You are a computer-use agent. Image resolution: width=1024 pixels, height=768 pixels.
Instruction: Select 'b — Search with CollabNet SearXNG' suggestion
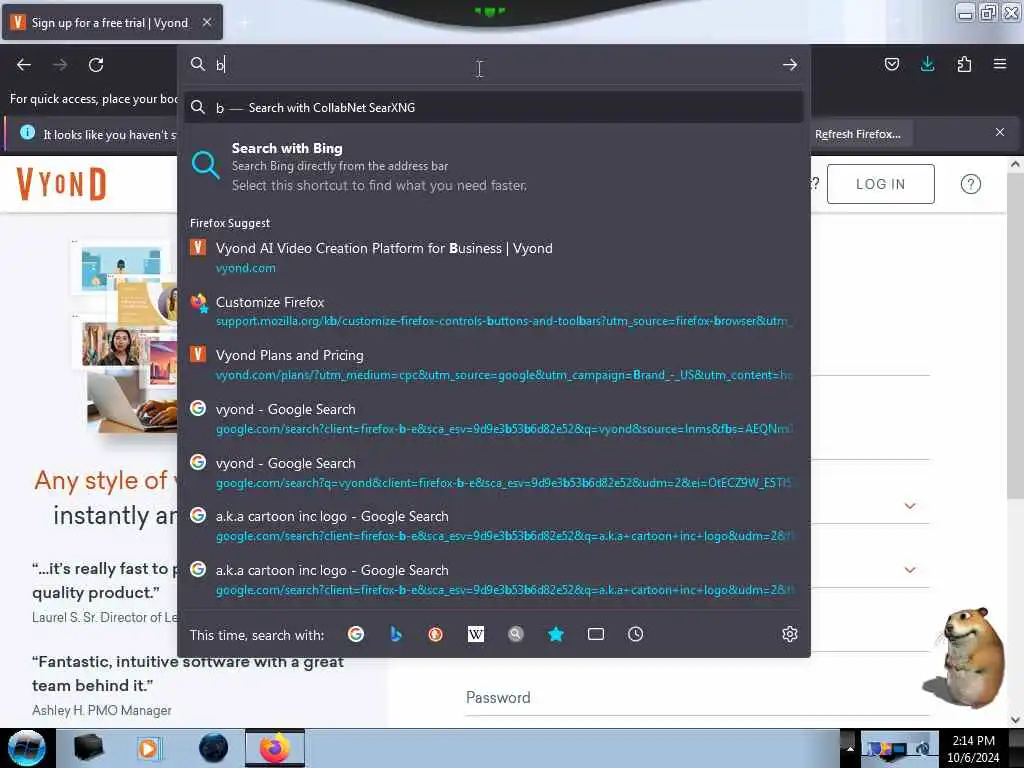(494, 108)
